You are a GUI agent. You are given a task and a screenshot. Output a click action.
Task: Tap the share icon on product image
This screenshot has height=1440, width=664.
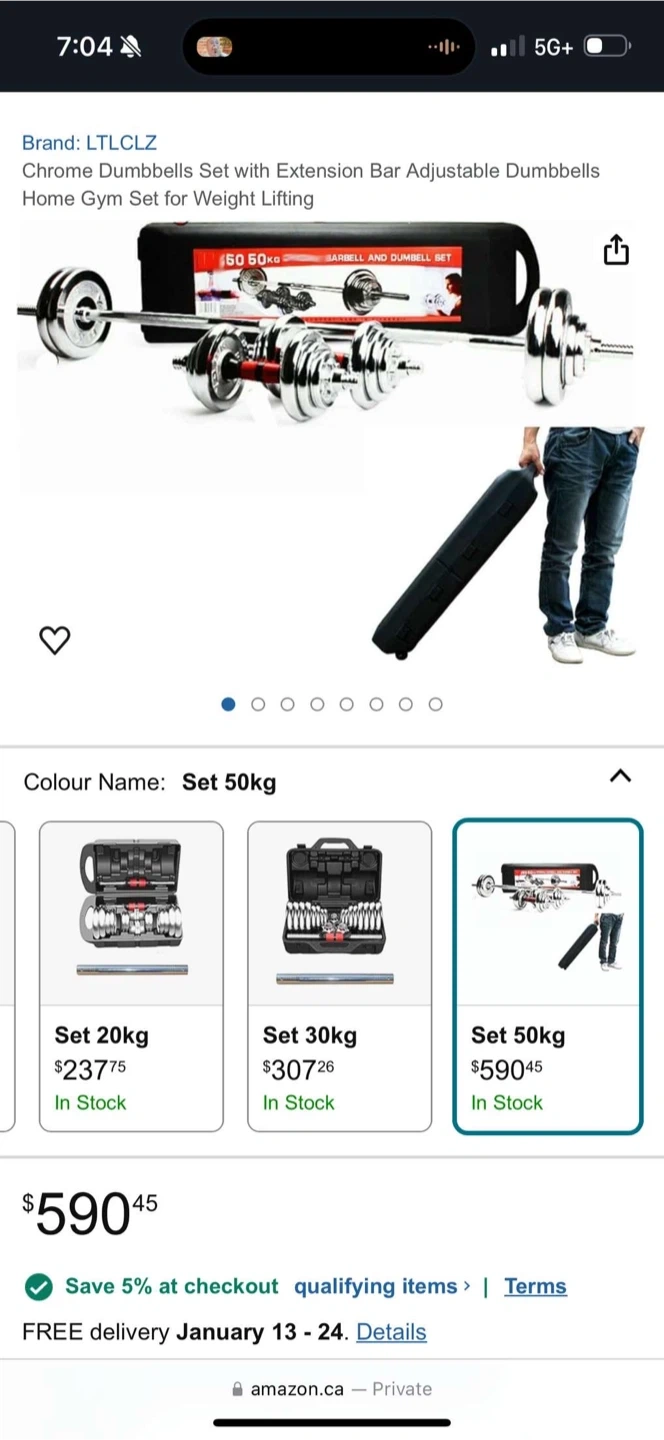tap(616, 249)
